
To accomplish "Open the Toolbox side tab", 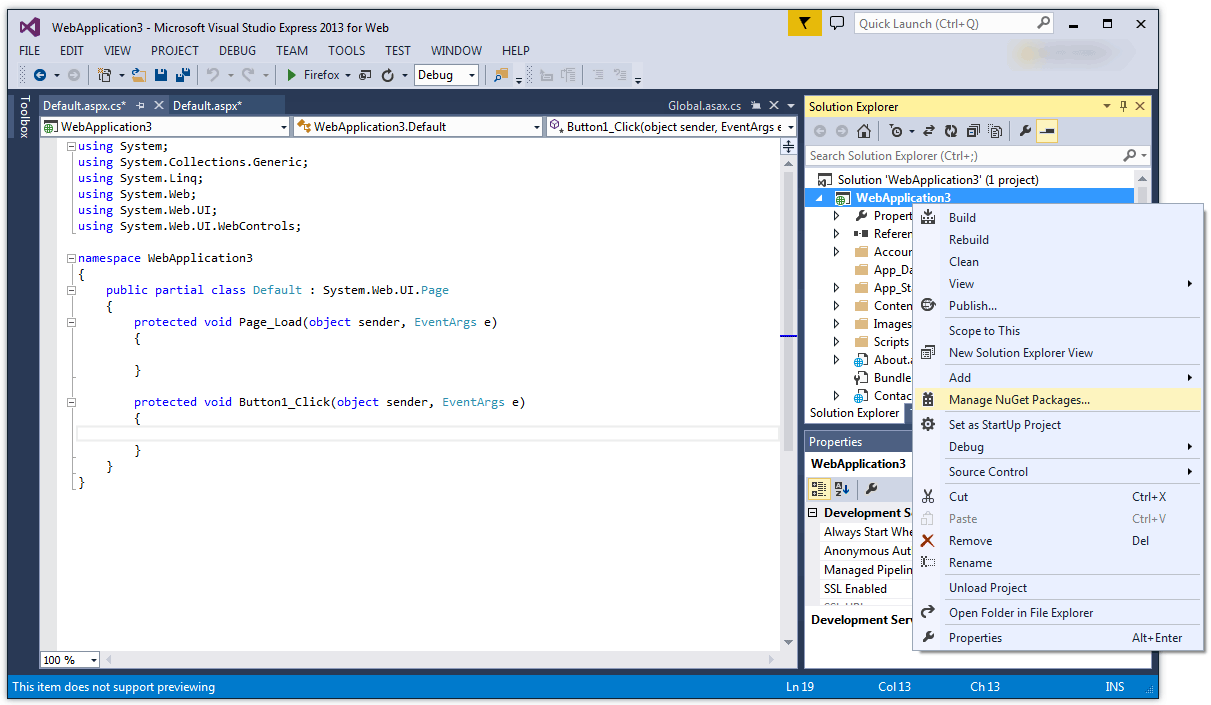I will (x=24, y=117).
